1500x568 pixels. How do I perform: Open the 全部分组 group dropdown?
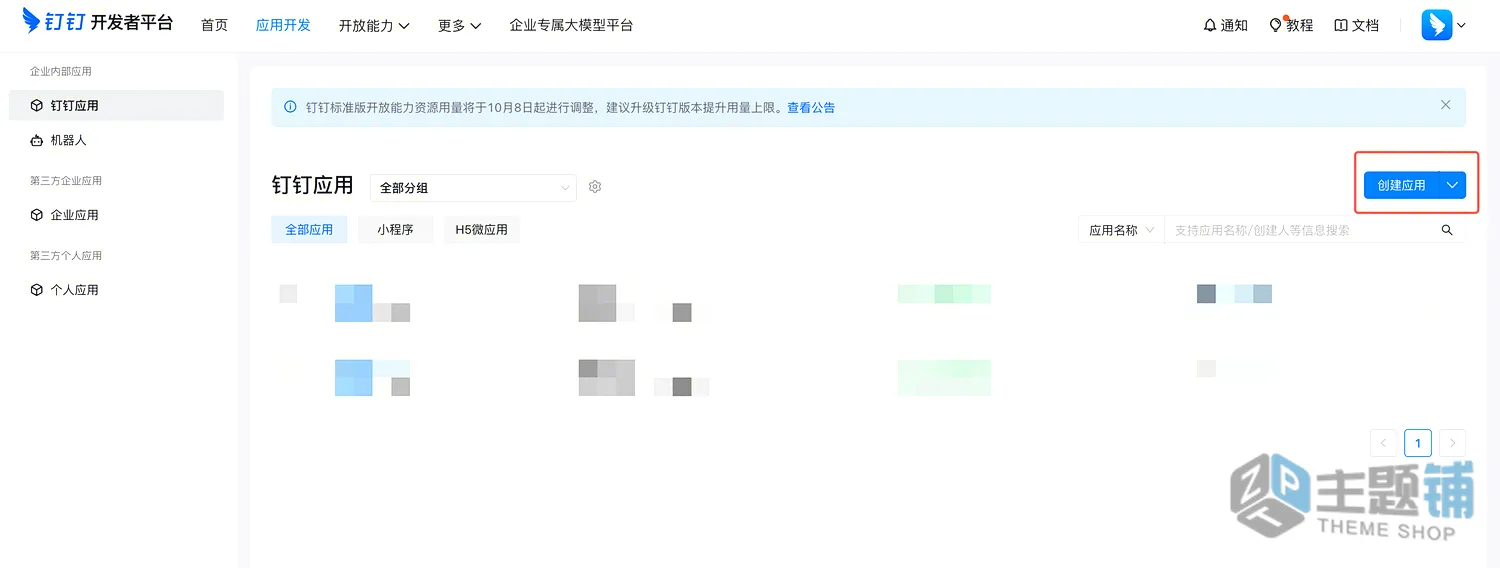[473, 187]
